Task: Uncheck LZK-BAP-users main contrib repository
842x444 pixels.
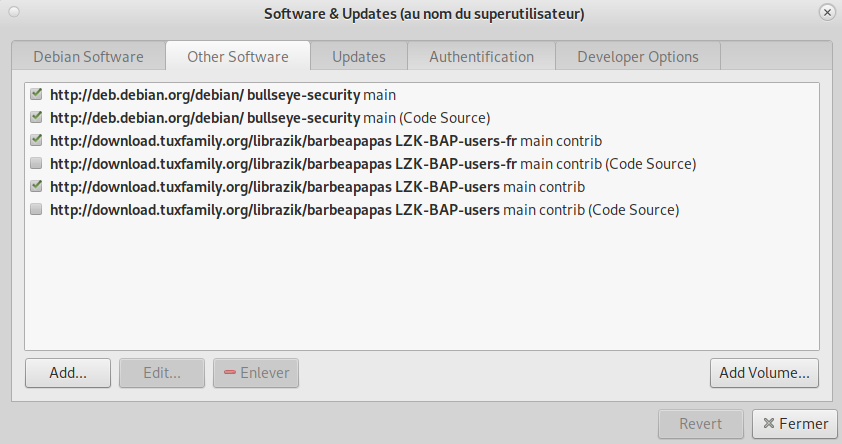Action: click(36, 187)
